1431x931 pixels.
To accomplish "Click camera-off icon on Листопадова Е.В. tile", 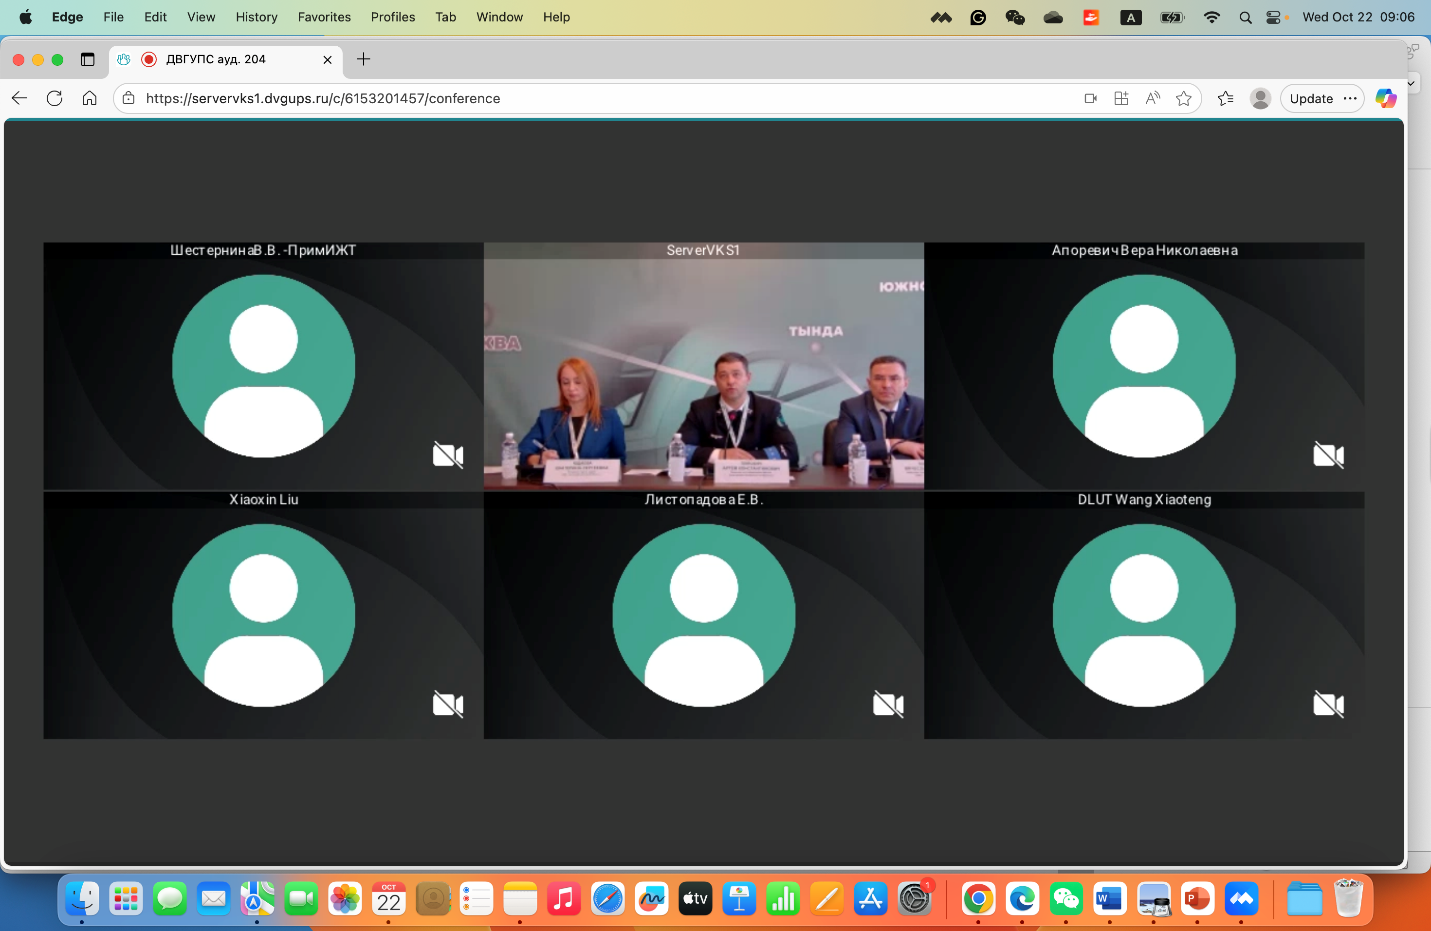I will (x=888, y=705).
